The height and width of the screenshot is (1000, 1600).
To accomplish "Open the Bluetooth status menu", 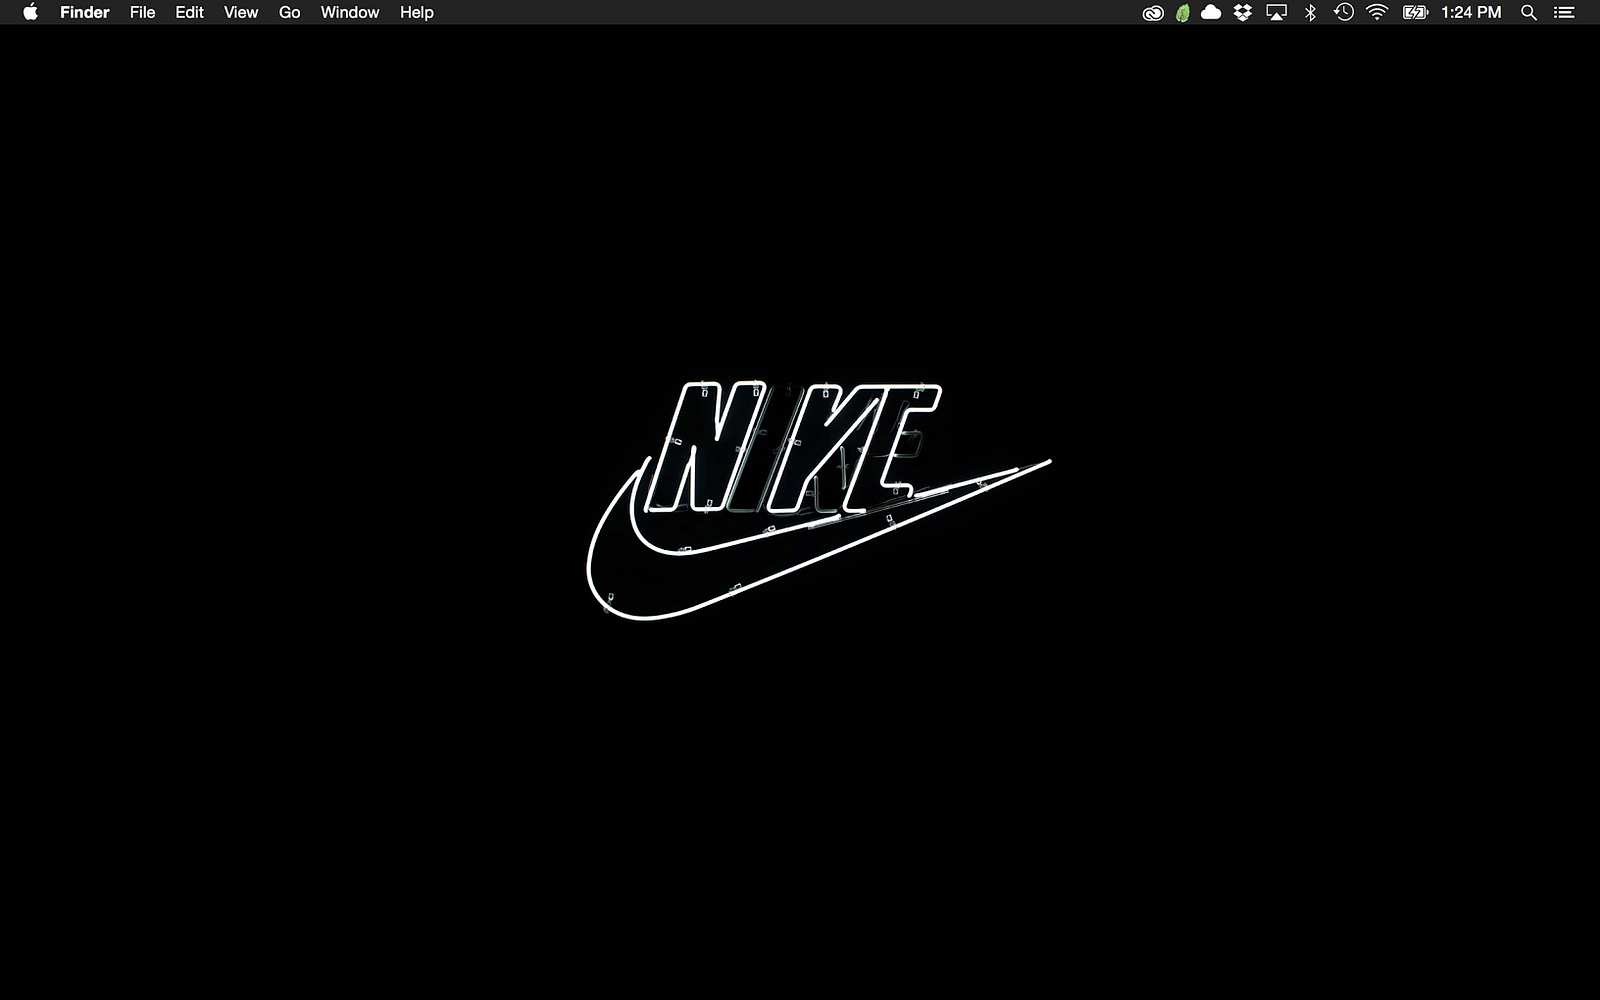I will [1310, 12].
